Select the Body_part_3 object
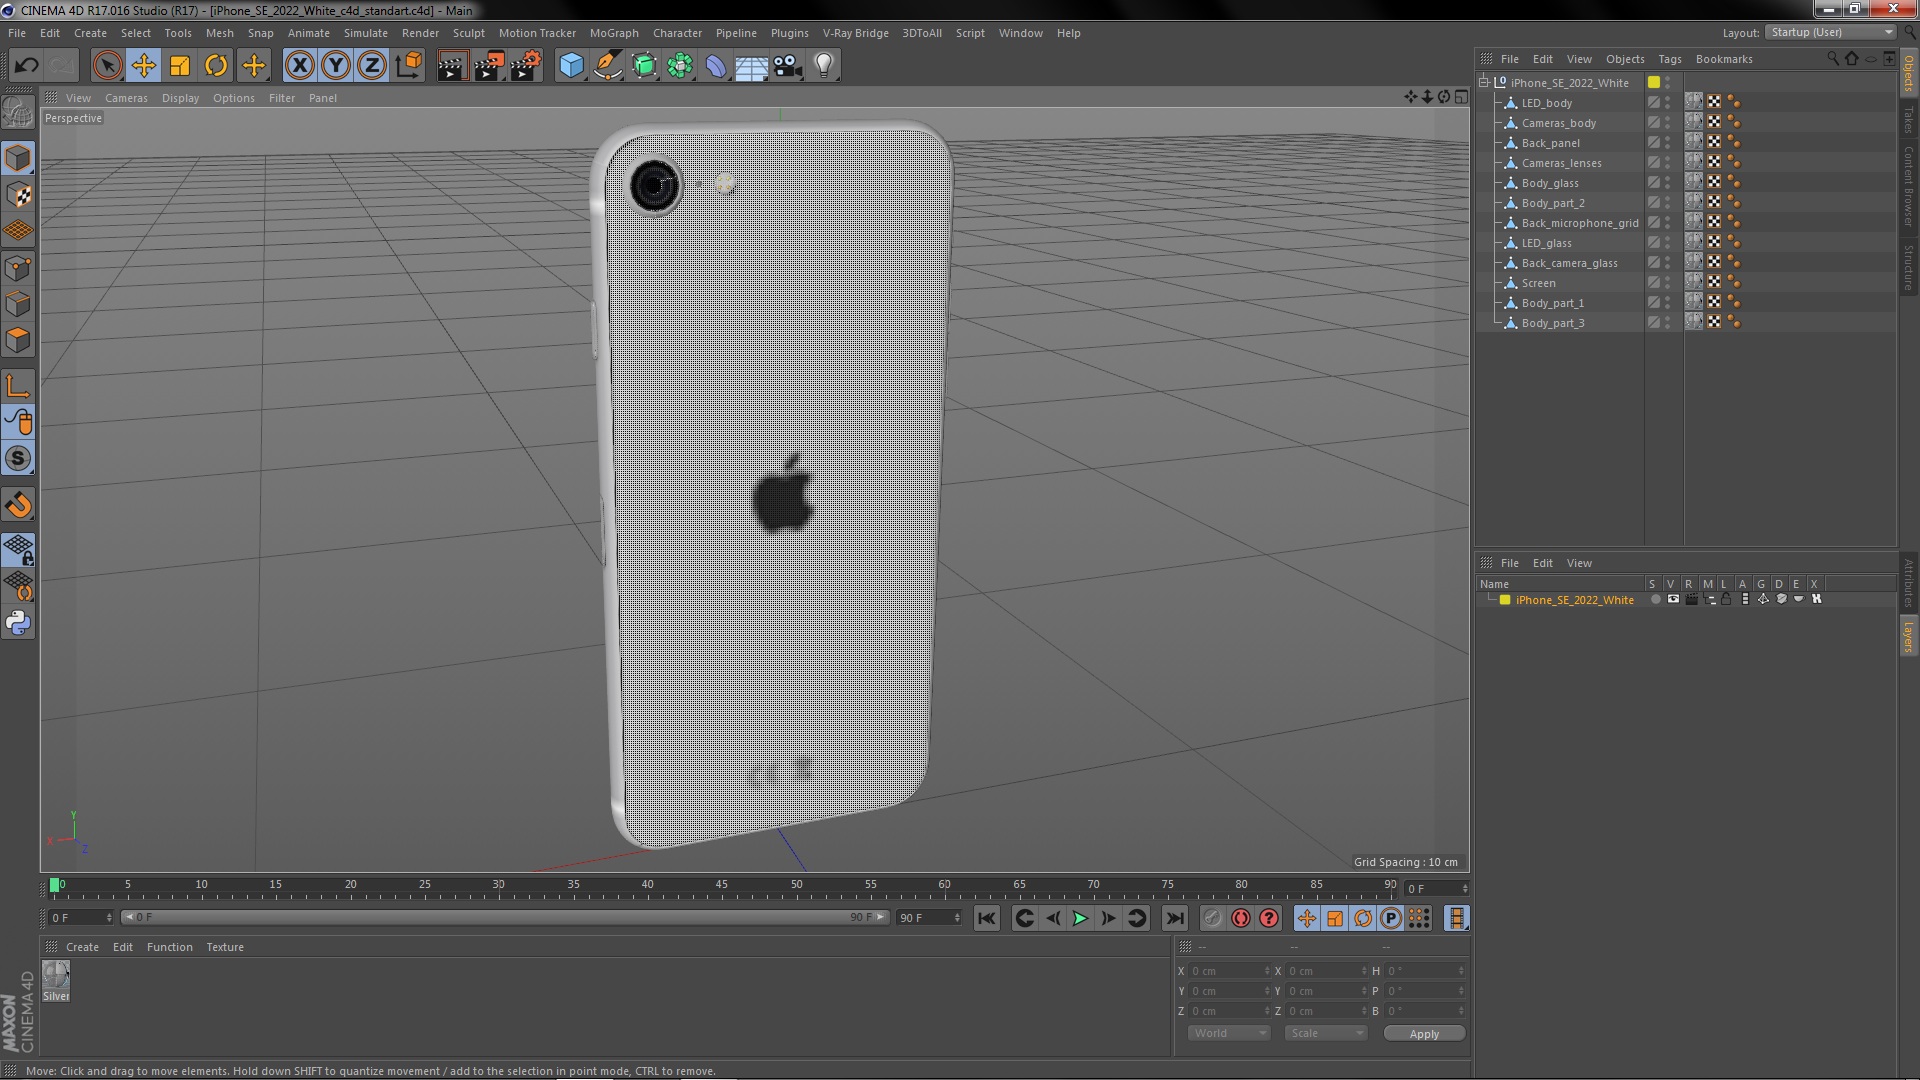 1552,323
